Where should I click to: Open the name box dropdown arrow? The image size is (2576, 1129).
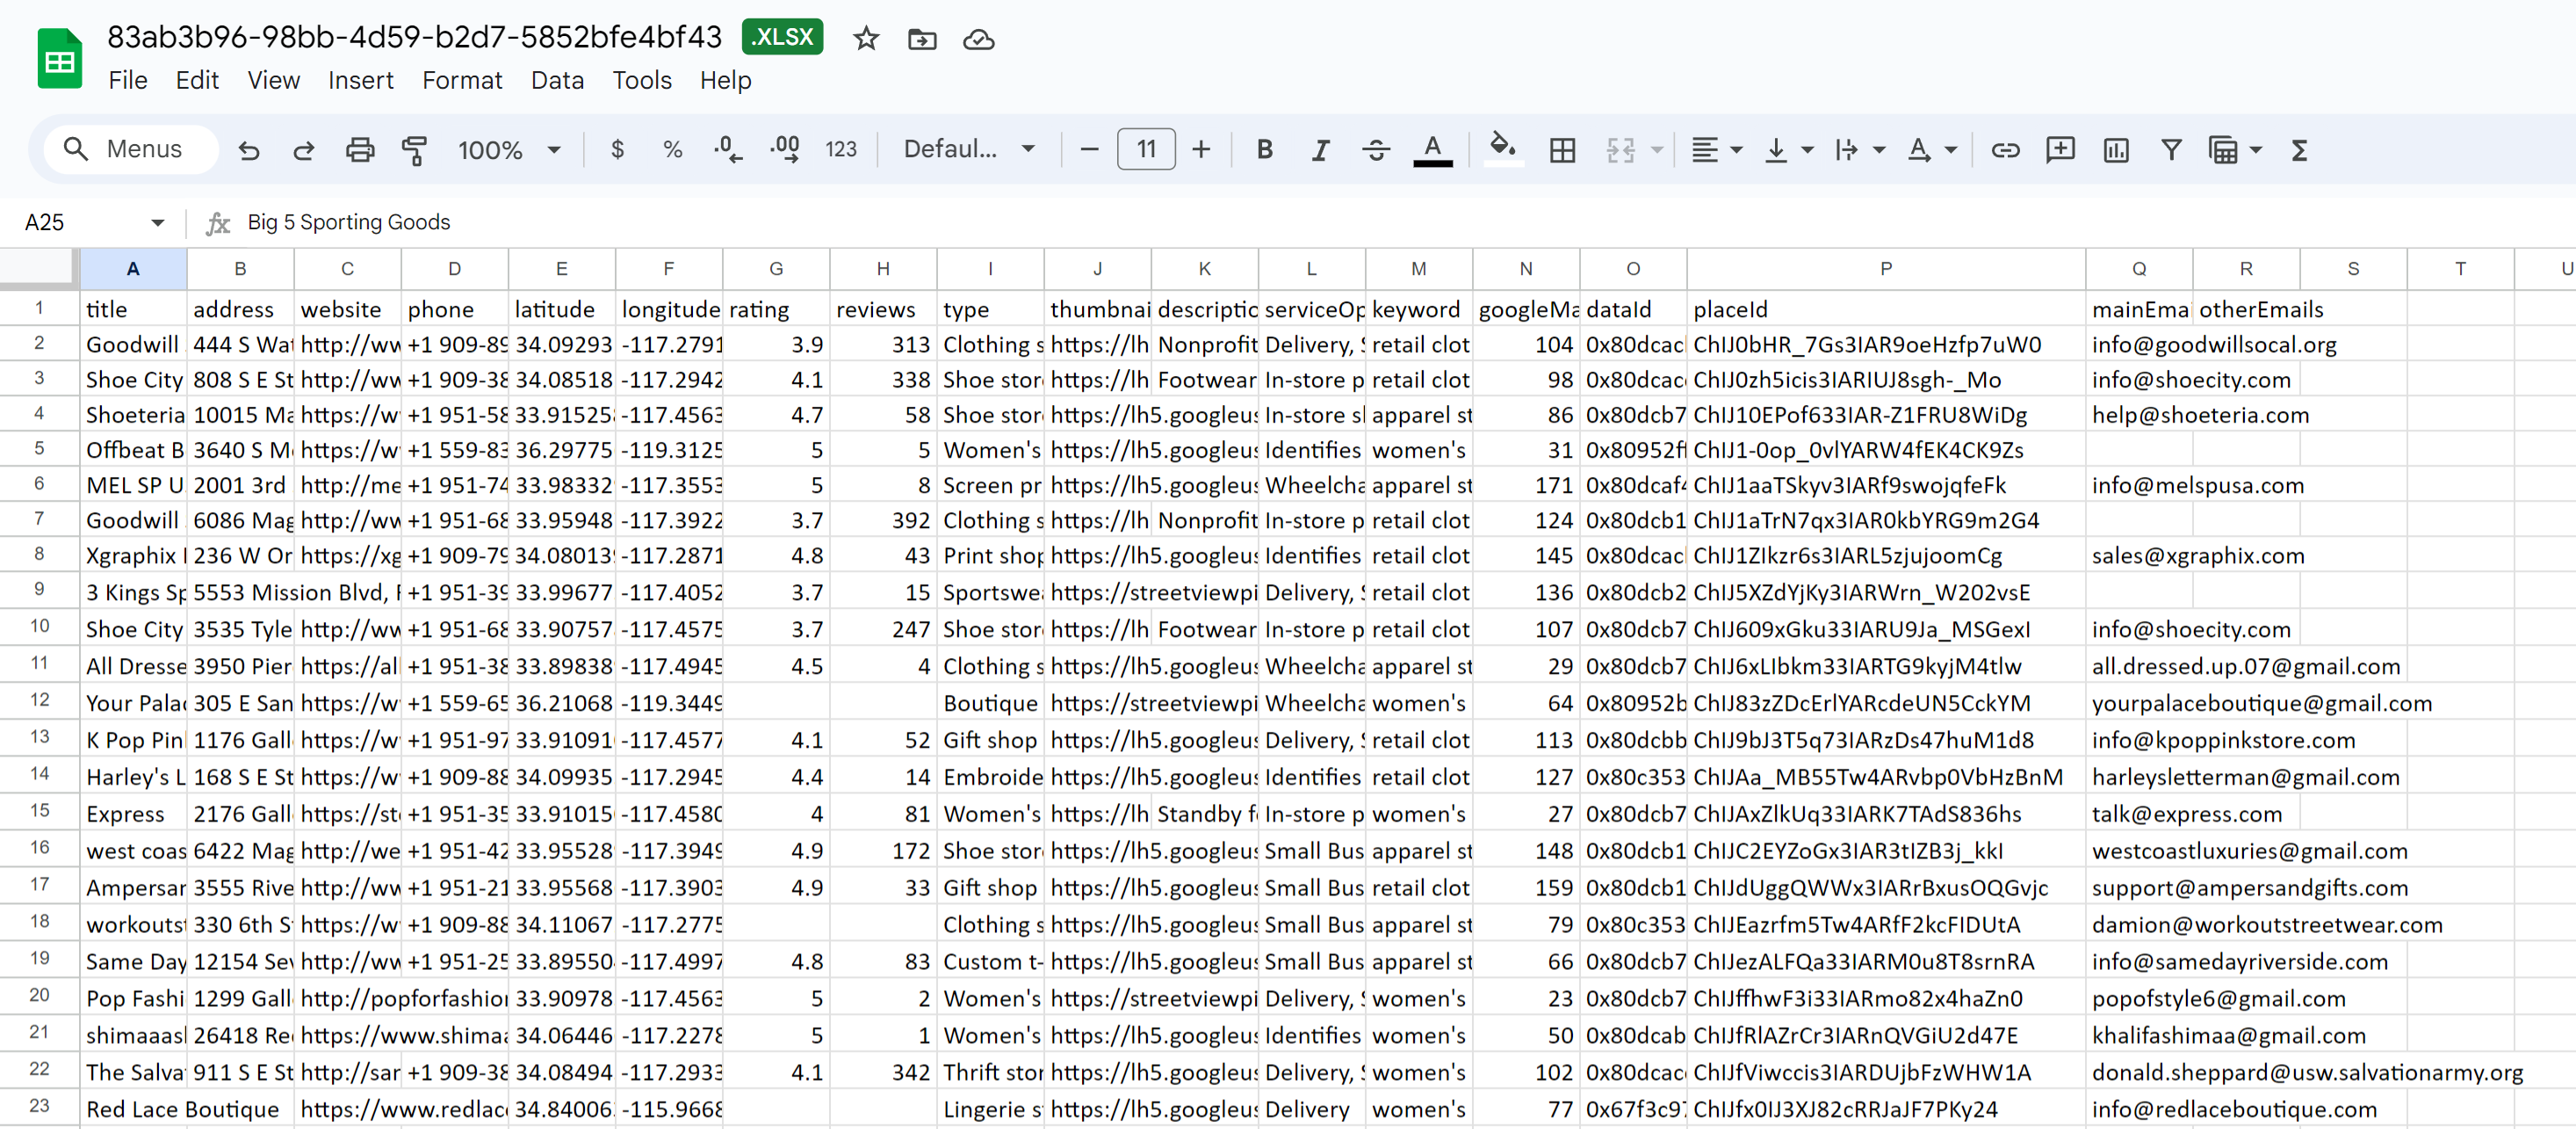(157, 222)
